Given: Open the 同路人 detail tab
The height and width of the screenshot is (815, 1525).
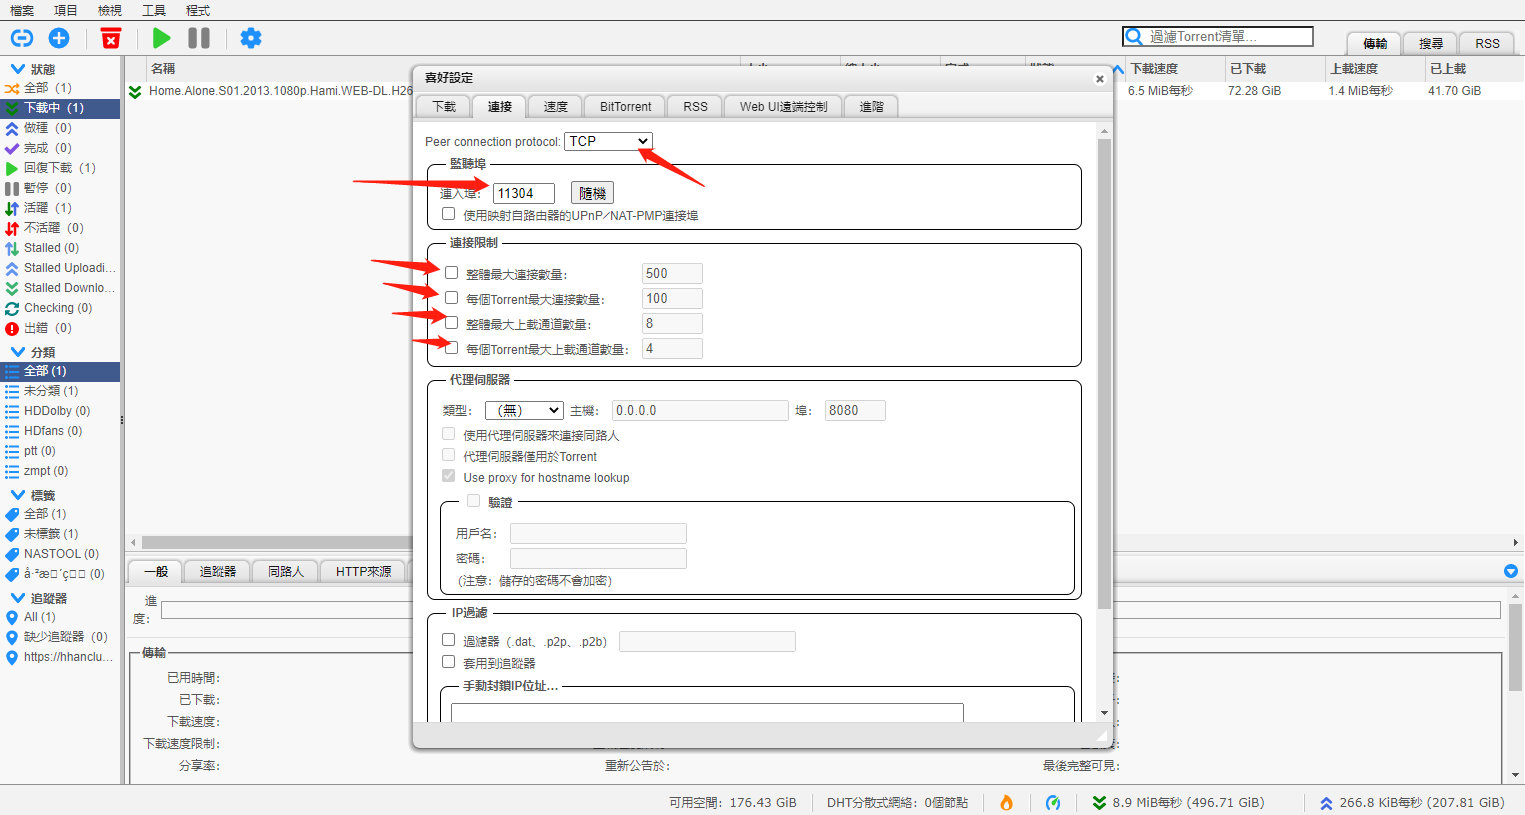Looking at the screenshot, I should pyautogui.click(x=286, y=571).
